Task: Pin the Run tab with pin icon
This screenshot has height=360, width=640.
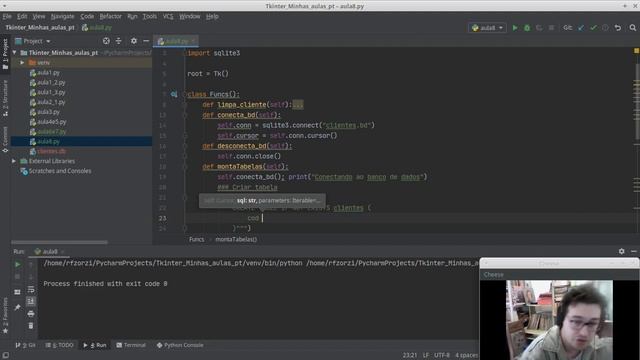Action: 17,307
